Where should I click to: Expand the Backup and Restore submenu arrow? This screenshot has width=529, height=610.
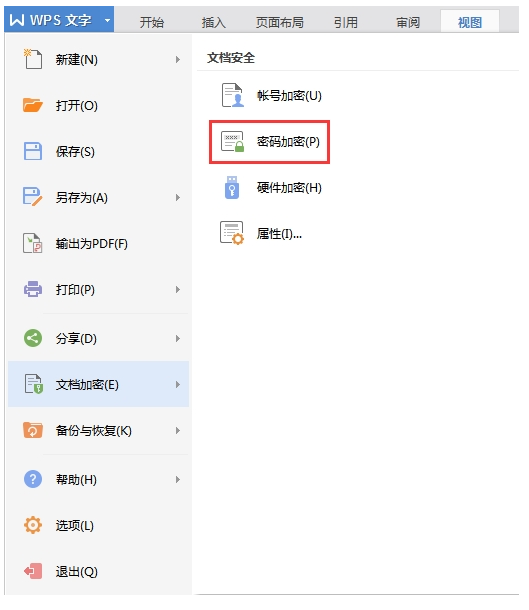click(x=178, y=430)
